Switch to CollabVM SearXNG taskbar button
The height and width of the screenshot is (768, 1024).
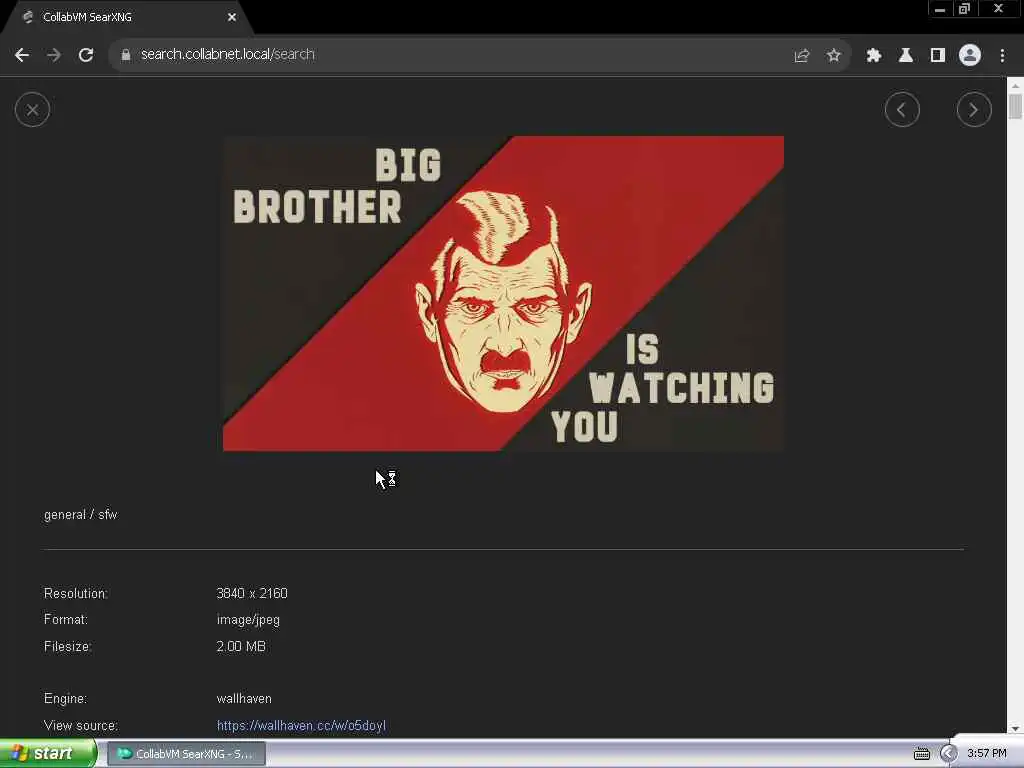click(x=186, y=754)
